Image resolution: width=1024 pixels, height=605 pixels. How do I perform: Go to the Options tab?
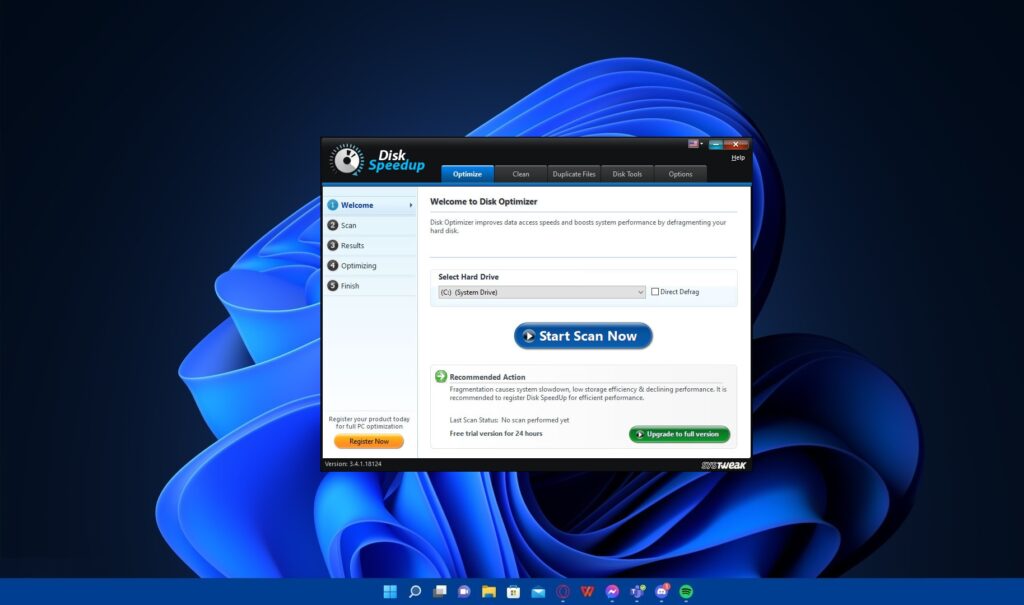click(680, 174)
